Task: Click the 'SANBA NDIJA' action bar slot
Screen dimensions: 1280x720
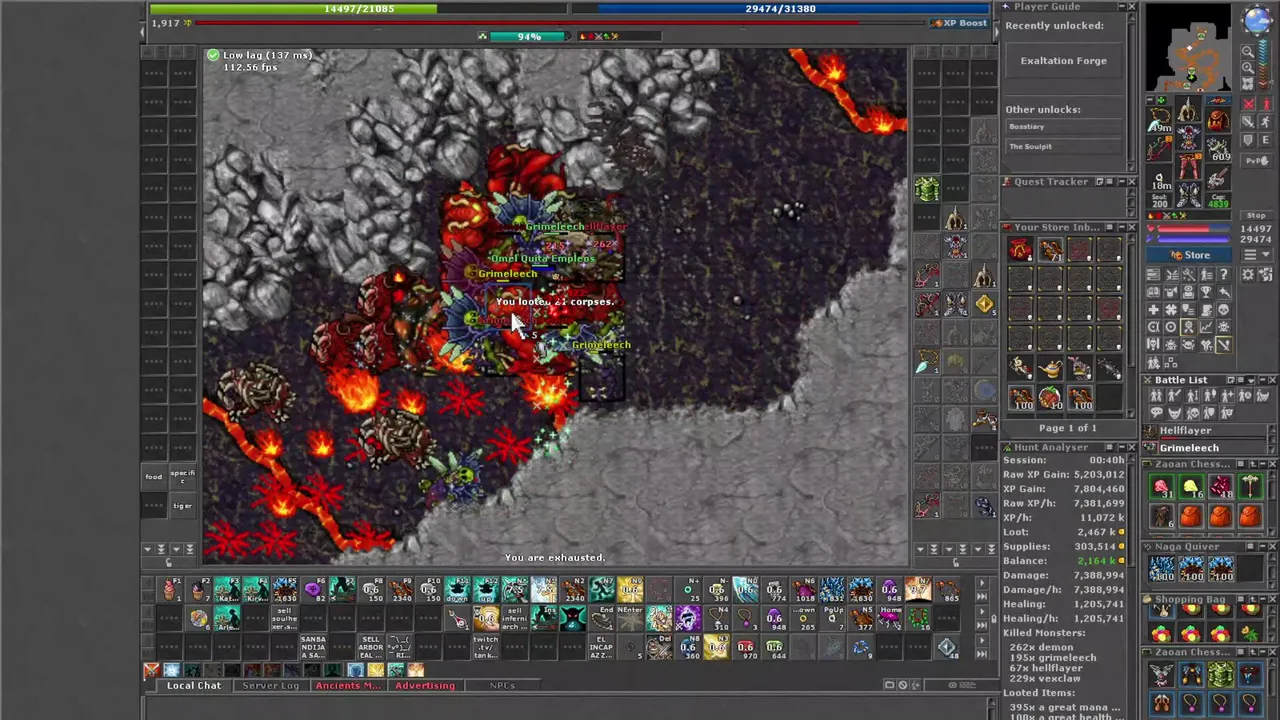Action: 313,647
